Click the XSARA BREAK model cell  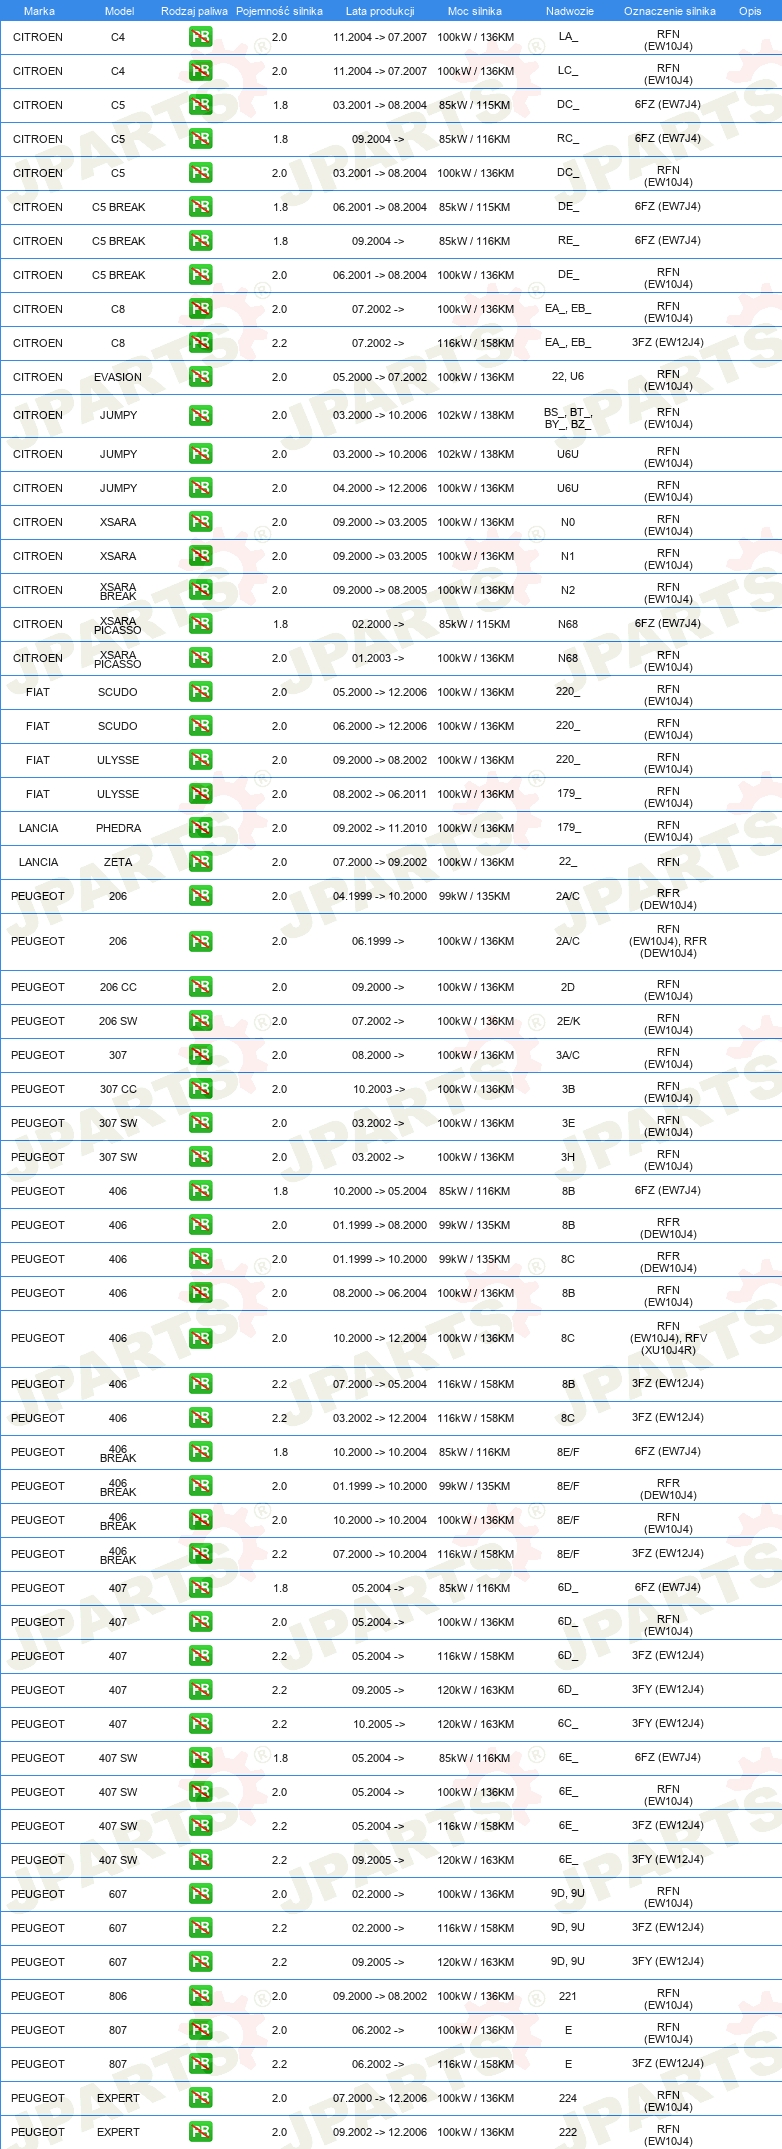118,591
